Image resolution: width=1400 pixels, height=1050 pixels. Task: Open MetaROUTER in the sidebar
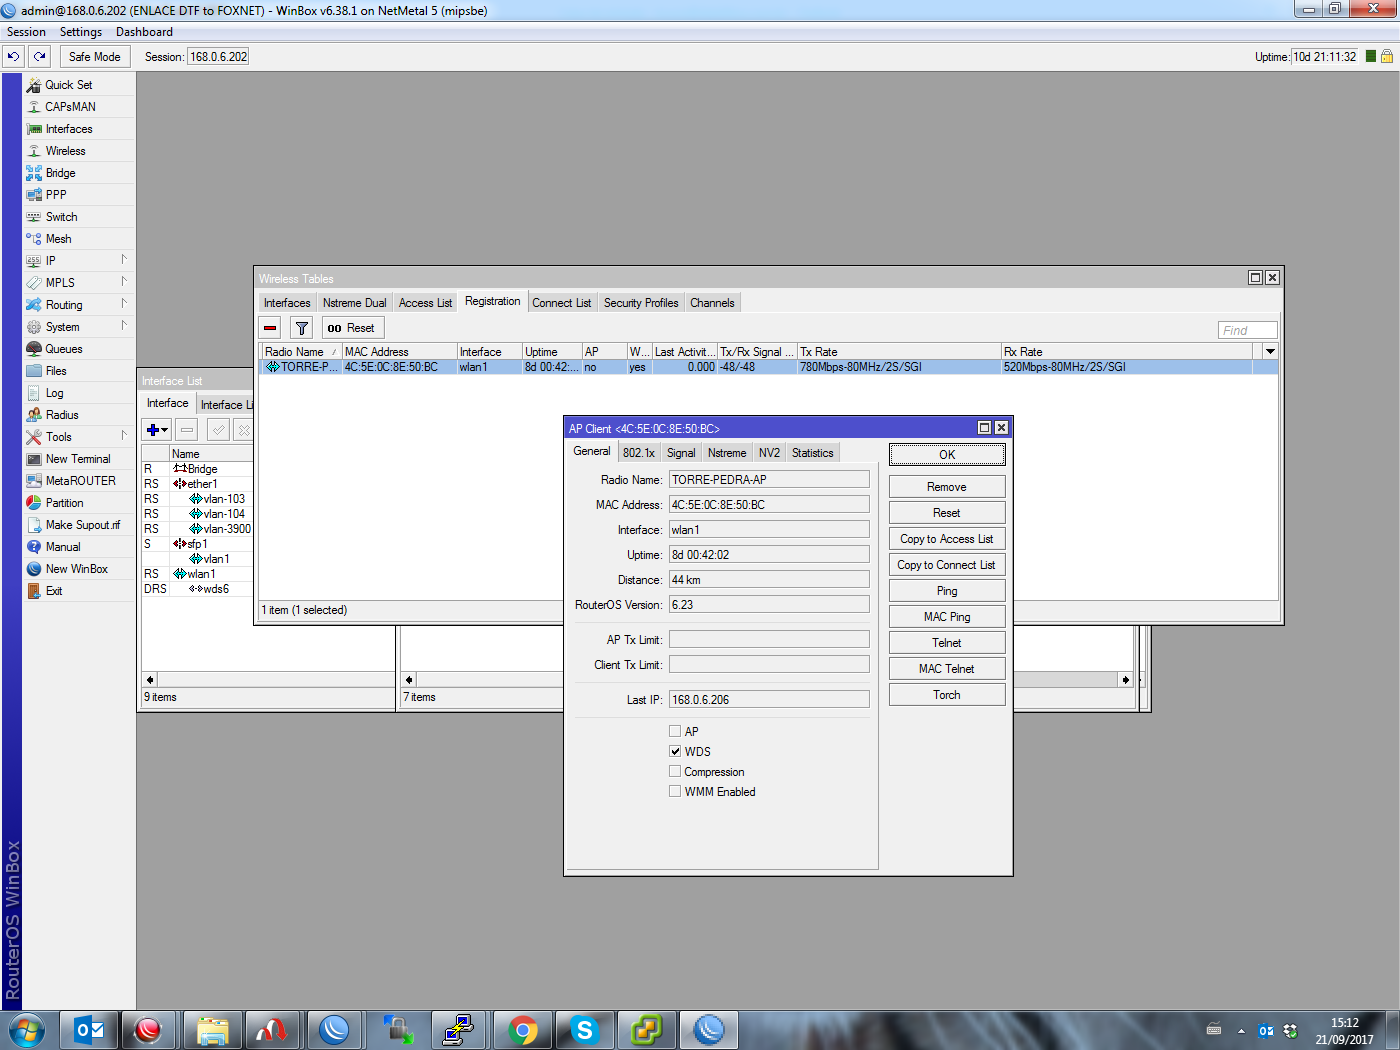[x=80, y=481]
